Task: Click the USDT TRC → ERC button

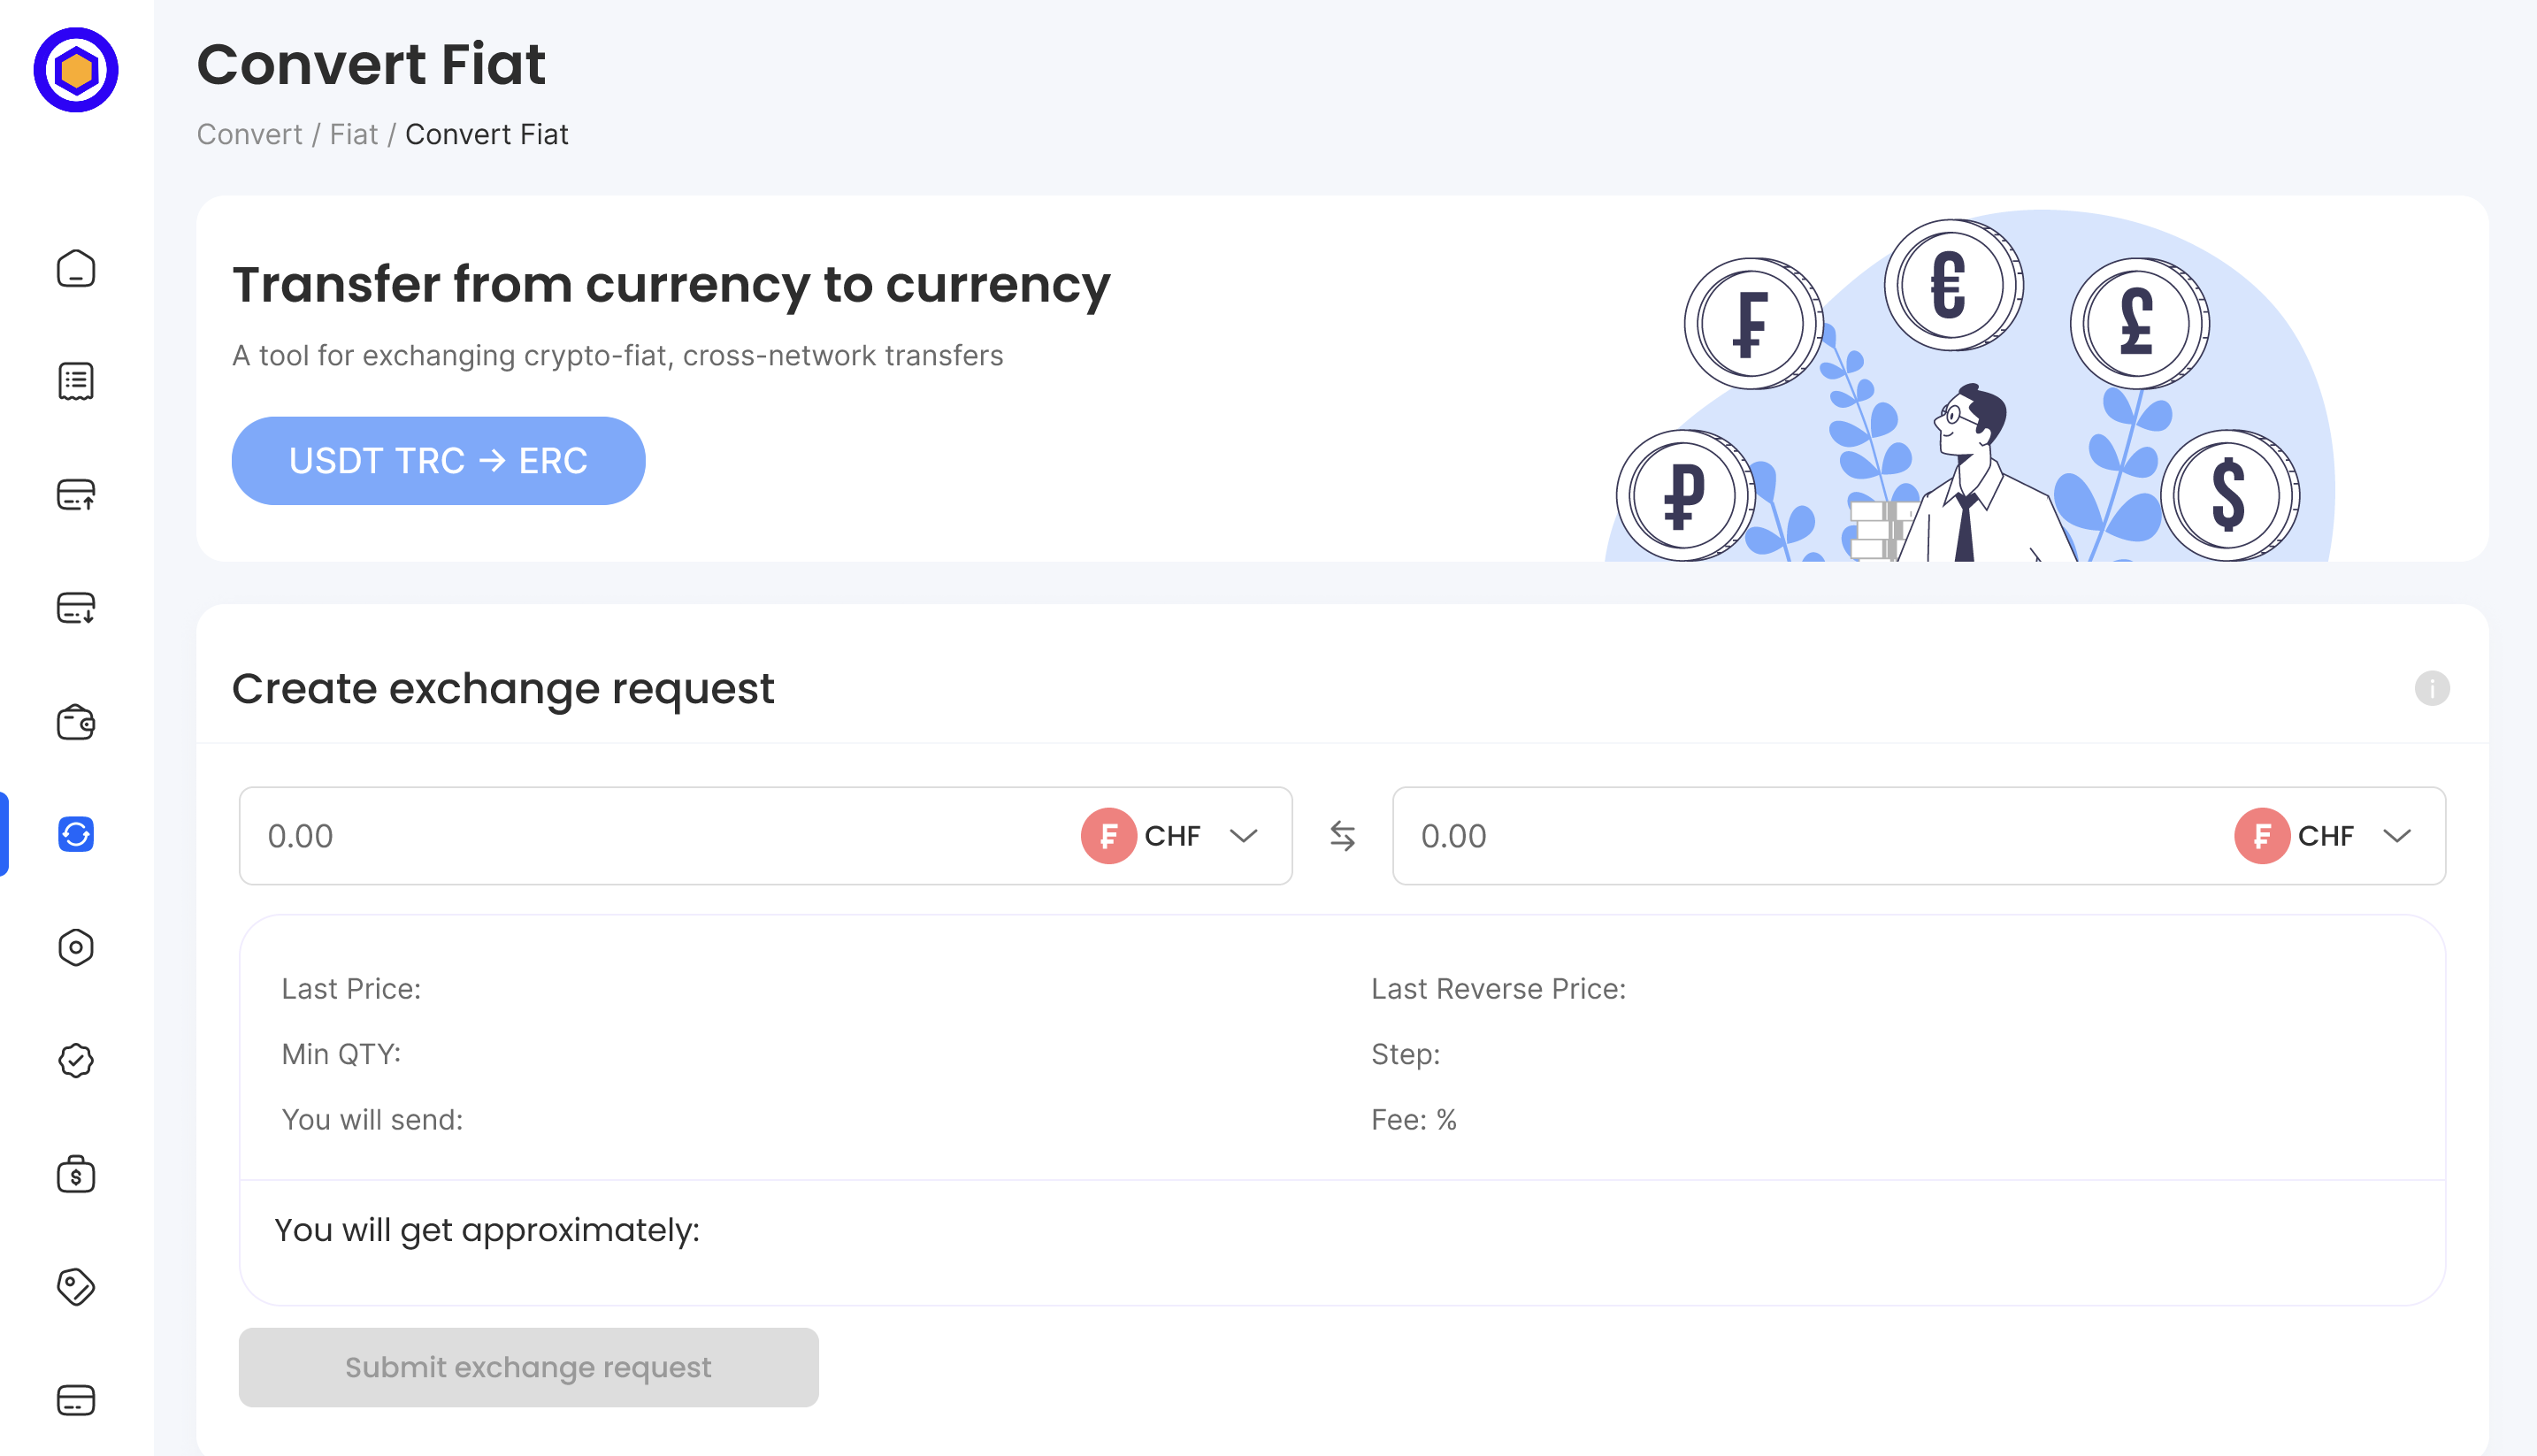Action: click(438, 461)
